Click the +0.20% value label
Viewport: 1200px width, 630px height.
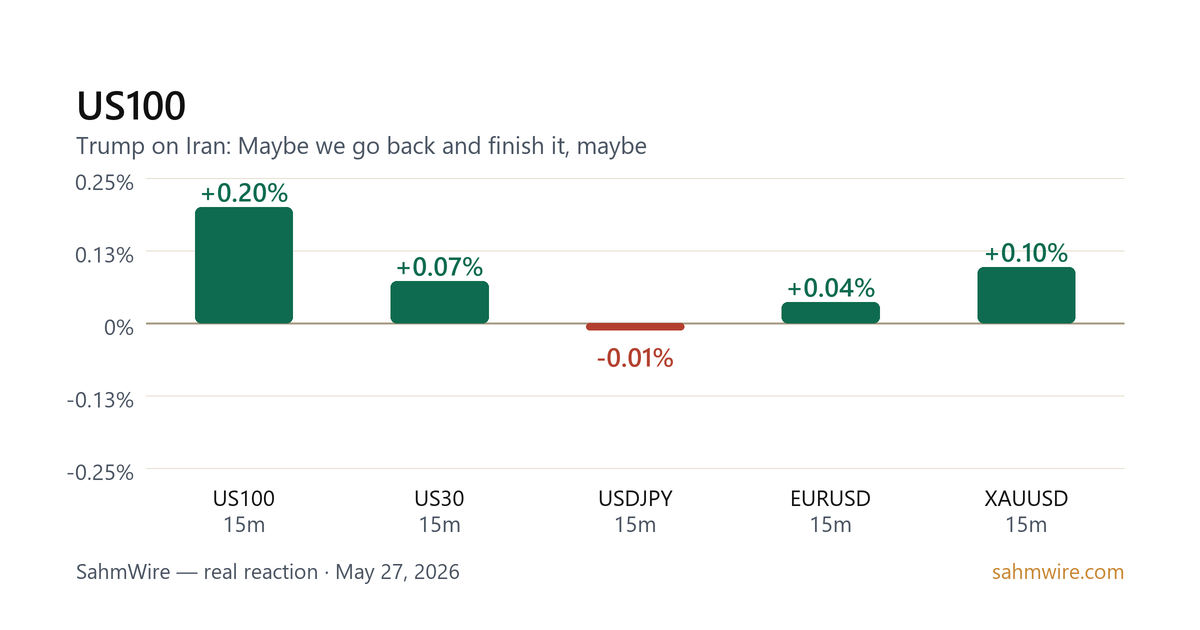pos(244,193)
